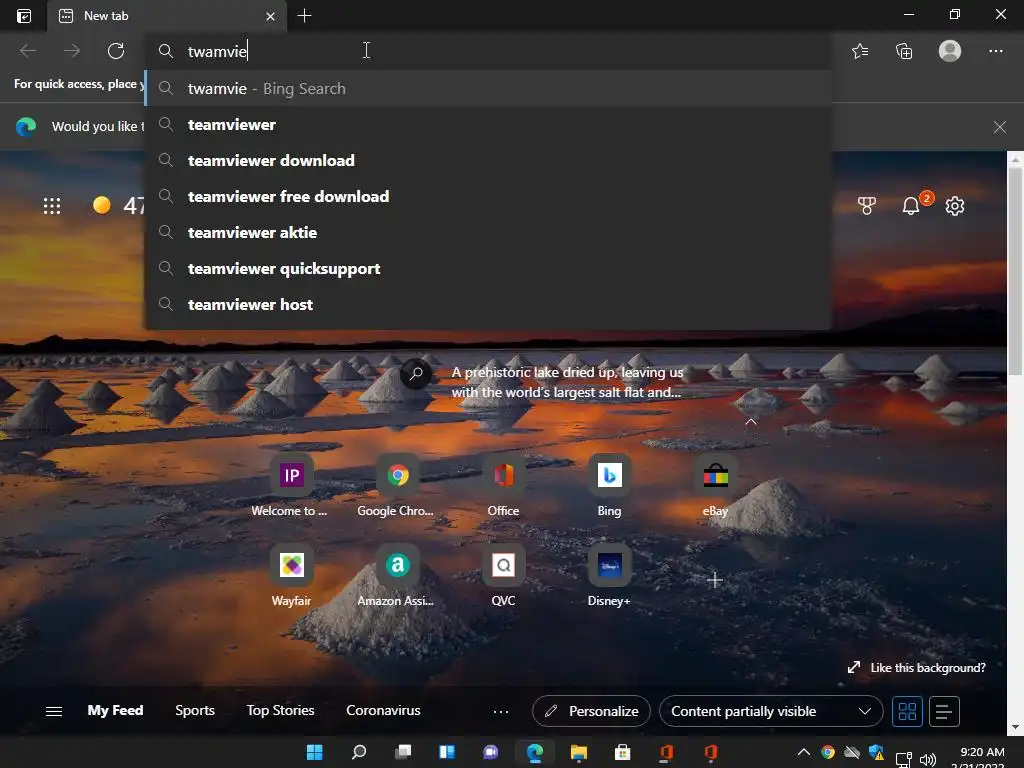Open Google Chrome quick link tile

click(x=397, y=486)
